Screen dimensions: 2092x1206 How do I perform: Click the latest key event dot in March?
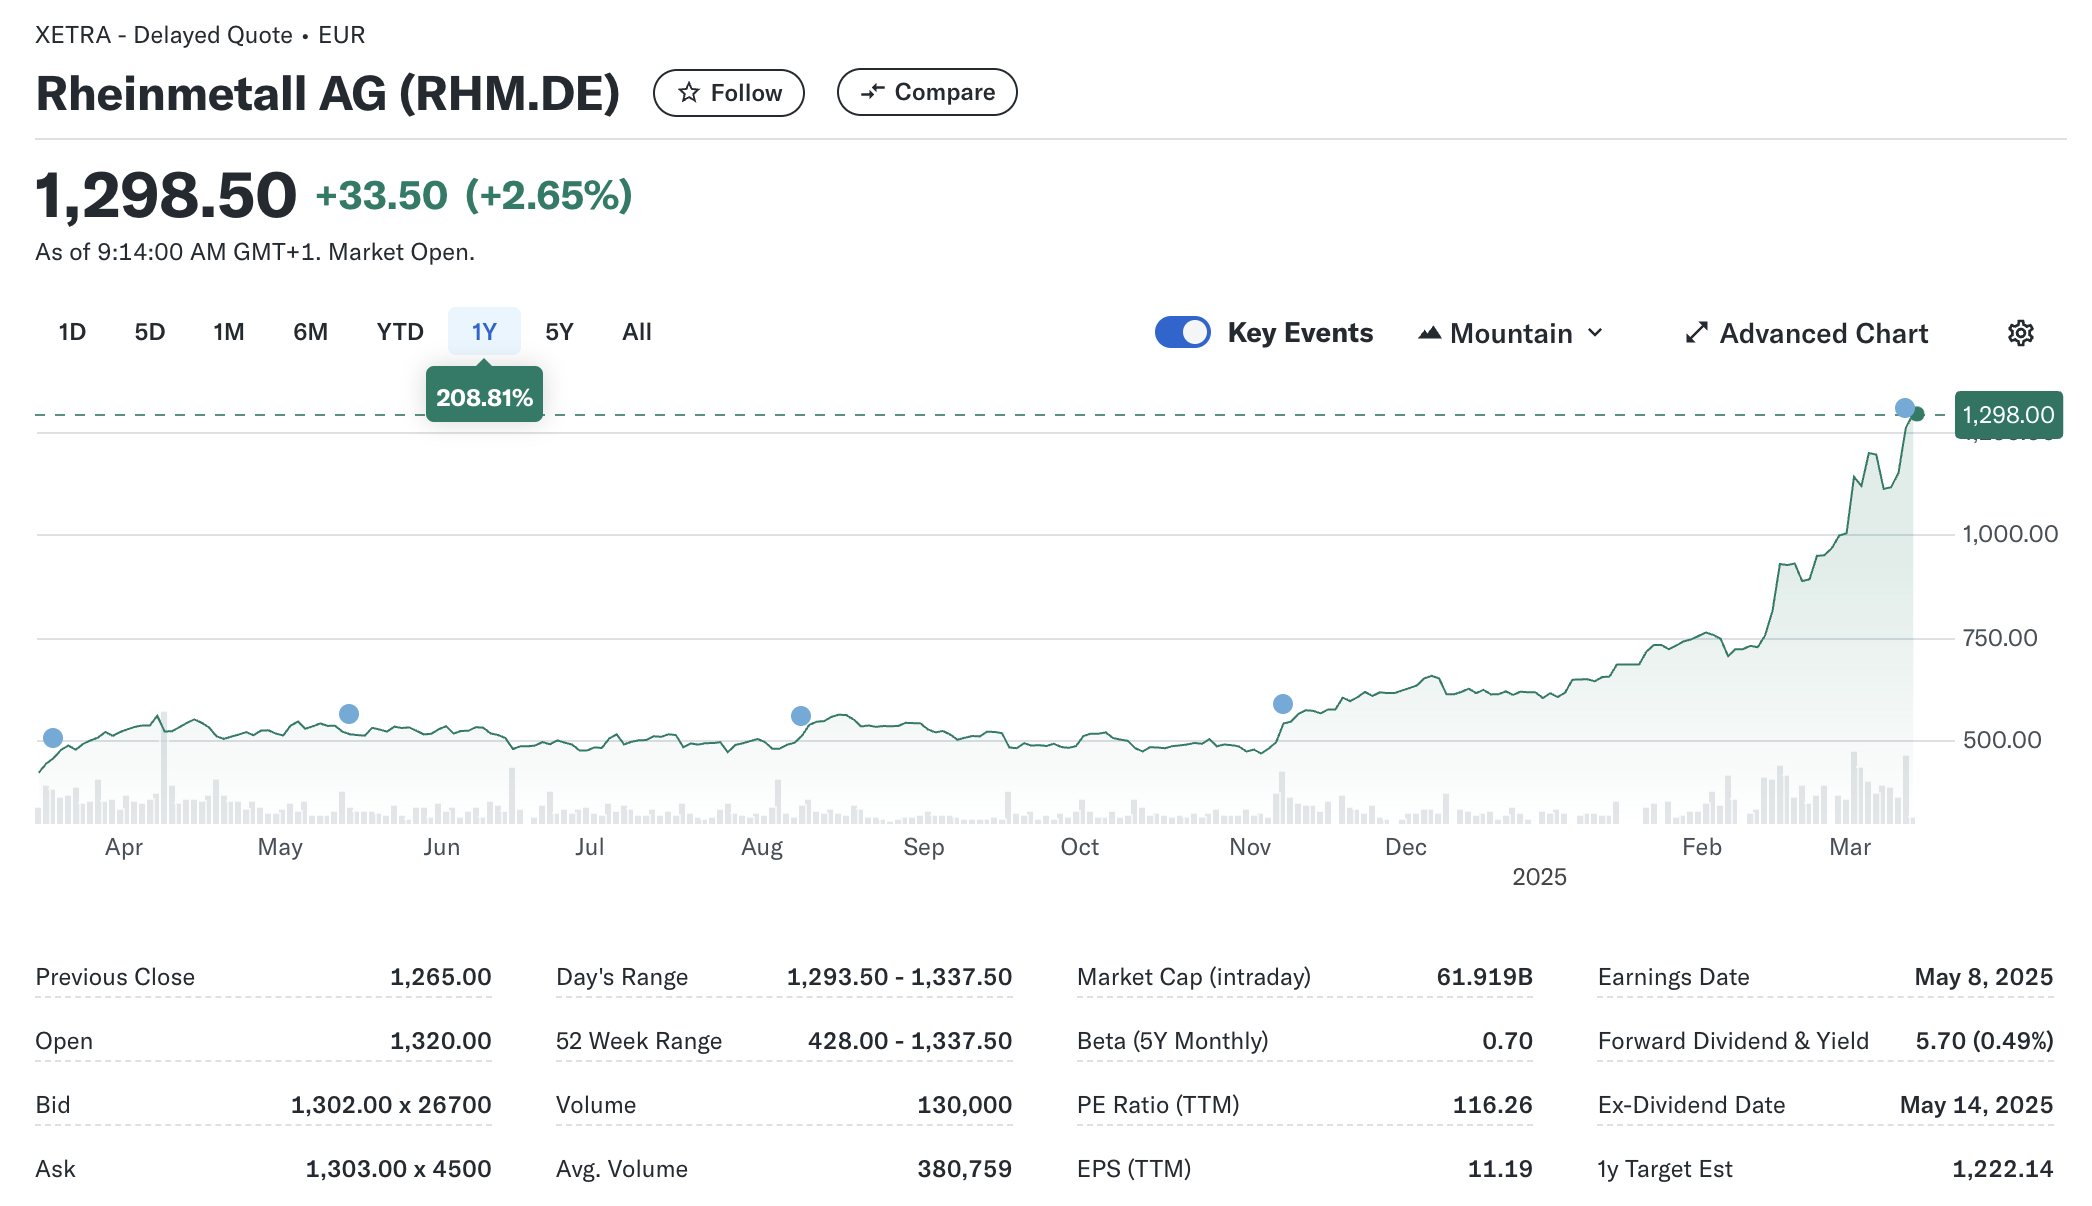coord(1904,408)
